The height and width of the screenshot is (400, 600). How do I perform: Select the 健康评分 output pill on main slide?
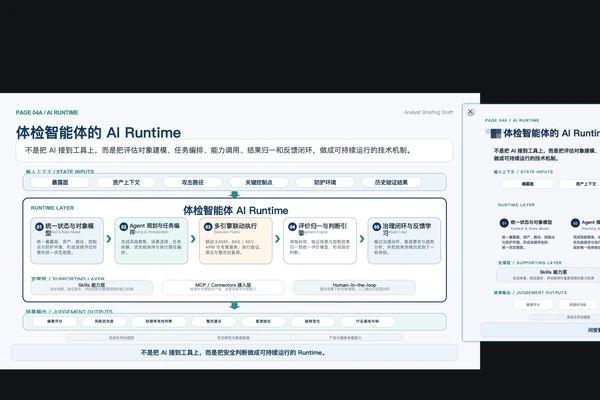click(x=55, y=321)
